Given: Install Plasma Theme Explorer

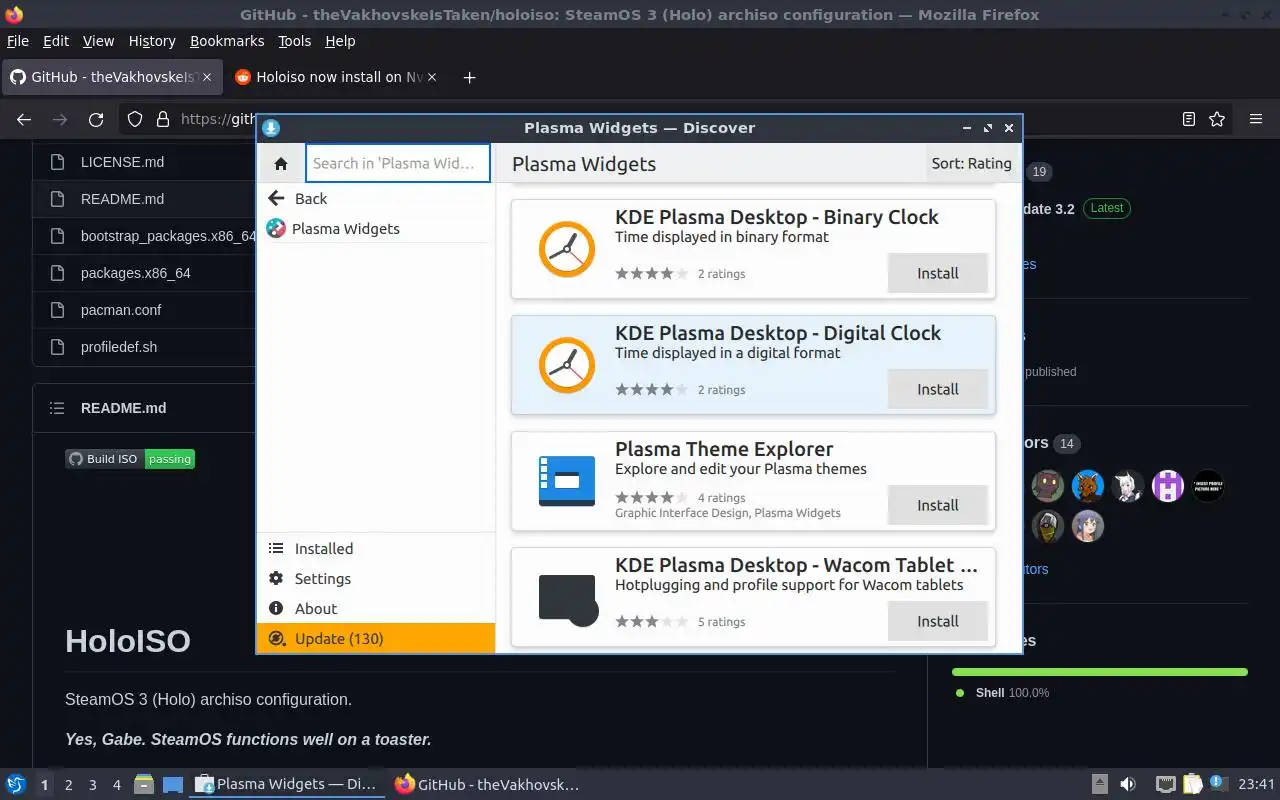Looking at the screenshot, I should click(x=938, y=505).
